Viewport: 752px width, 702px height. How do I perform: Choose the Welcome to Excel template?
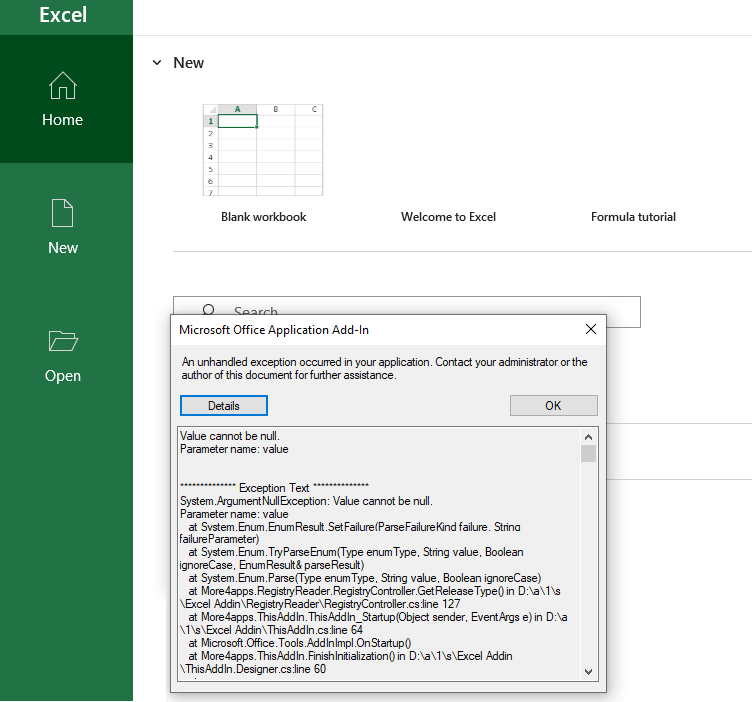[x=448, y=217]
